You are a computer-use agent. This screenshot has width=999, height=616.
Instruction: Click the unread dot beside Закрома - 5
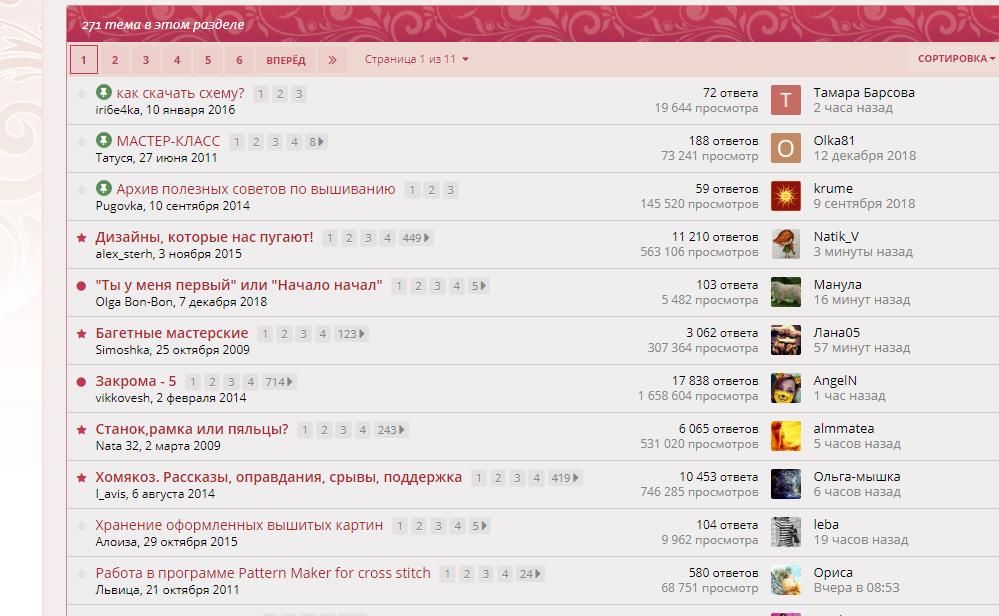click(82, 382)
